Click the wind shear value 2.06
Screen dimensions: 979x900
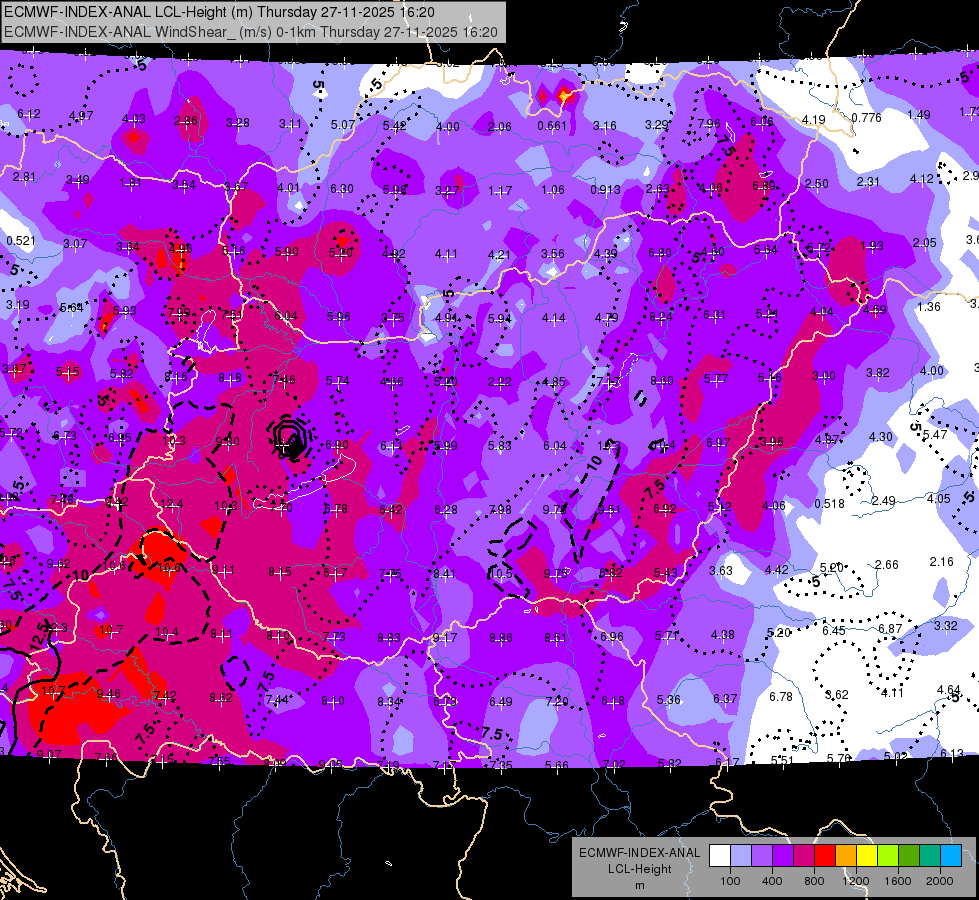499,127
